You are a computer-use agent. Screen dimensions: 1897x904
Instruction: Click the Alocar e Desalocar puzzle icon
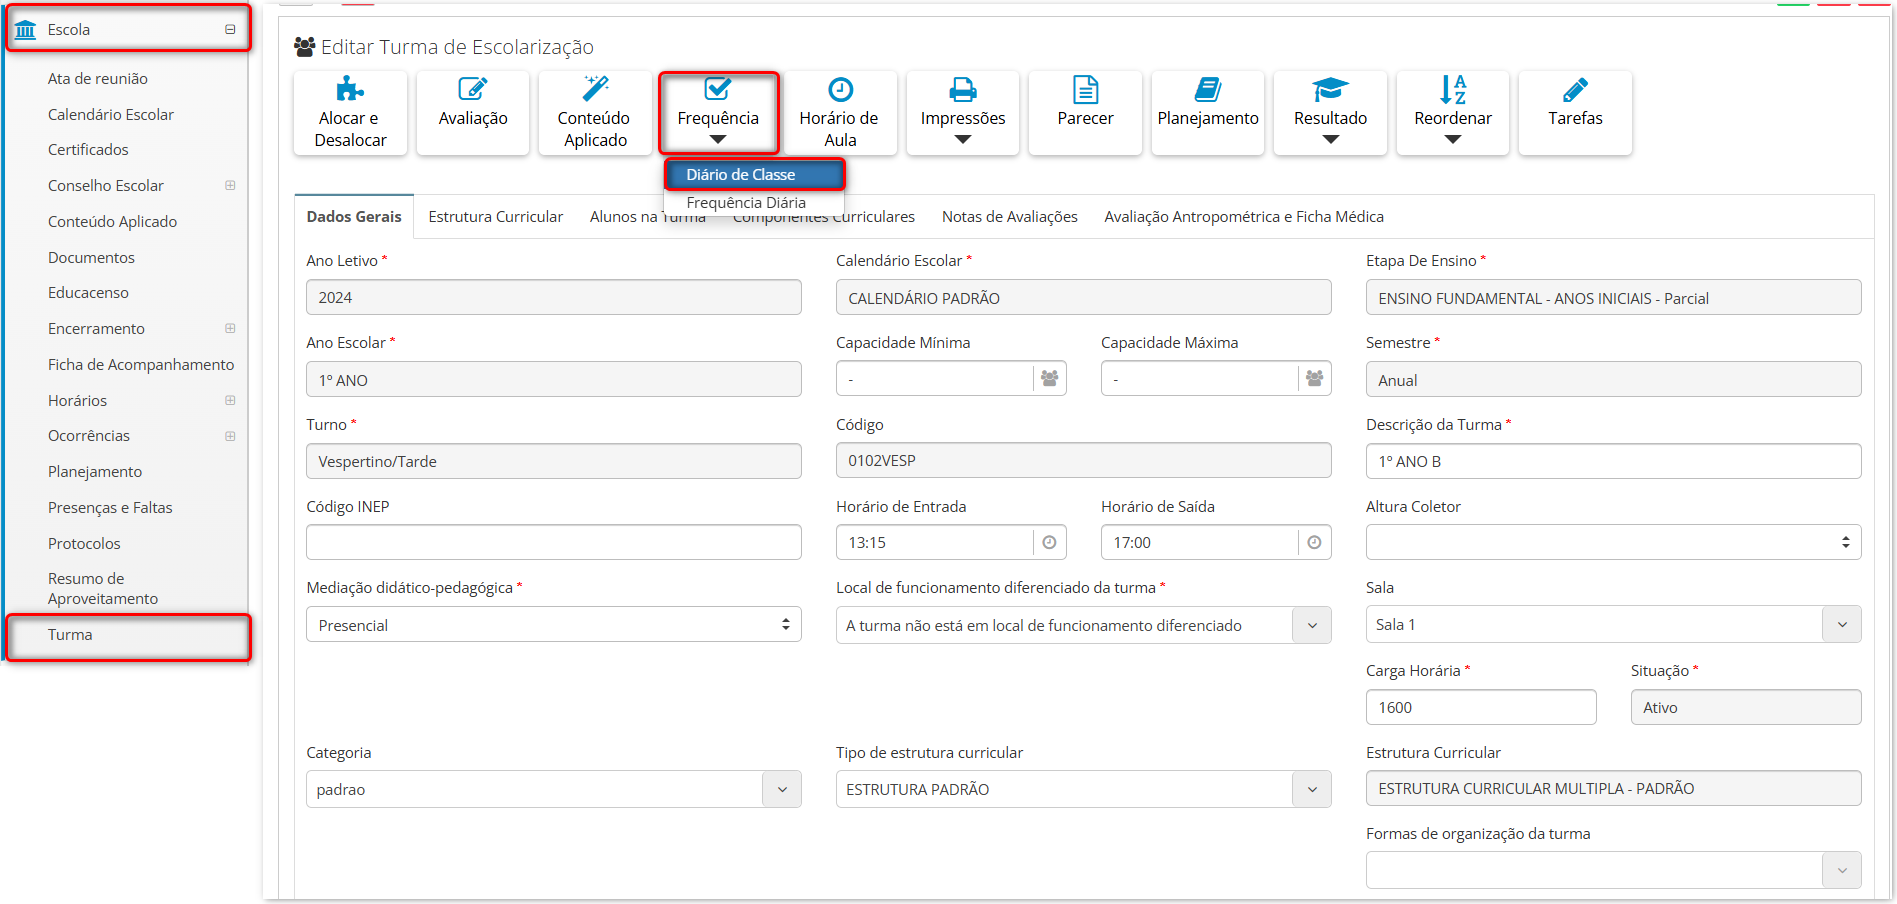pos(350,89)
